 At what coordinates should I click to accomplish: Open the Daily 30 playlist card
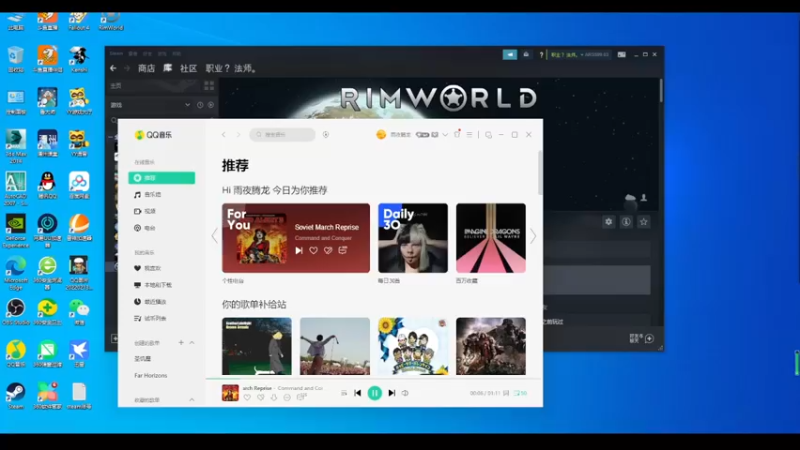click(x=413, y=238)
